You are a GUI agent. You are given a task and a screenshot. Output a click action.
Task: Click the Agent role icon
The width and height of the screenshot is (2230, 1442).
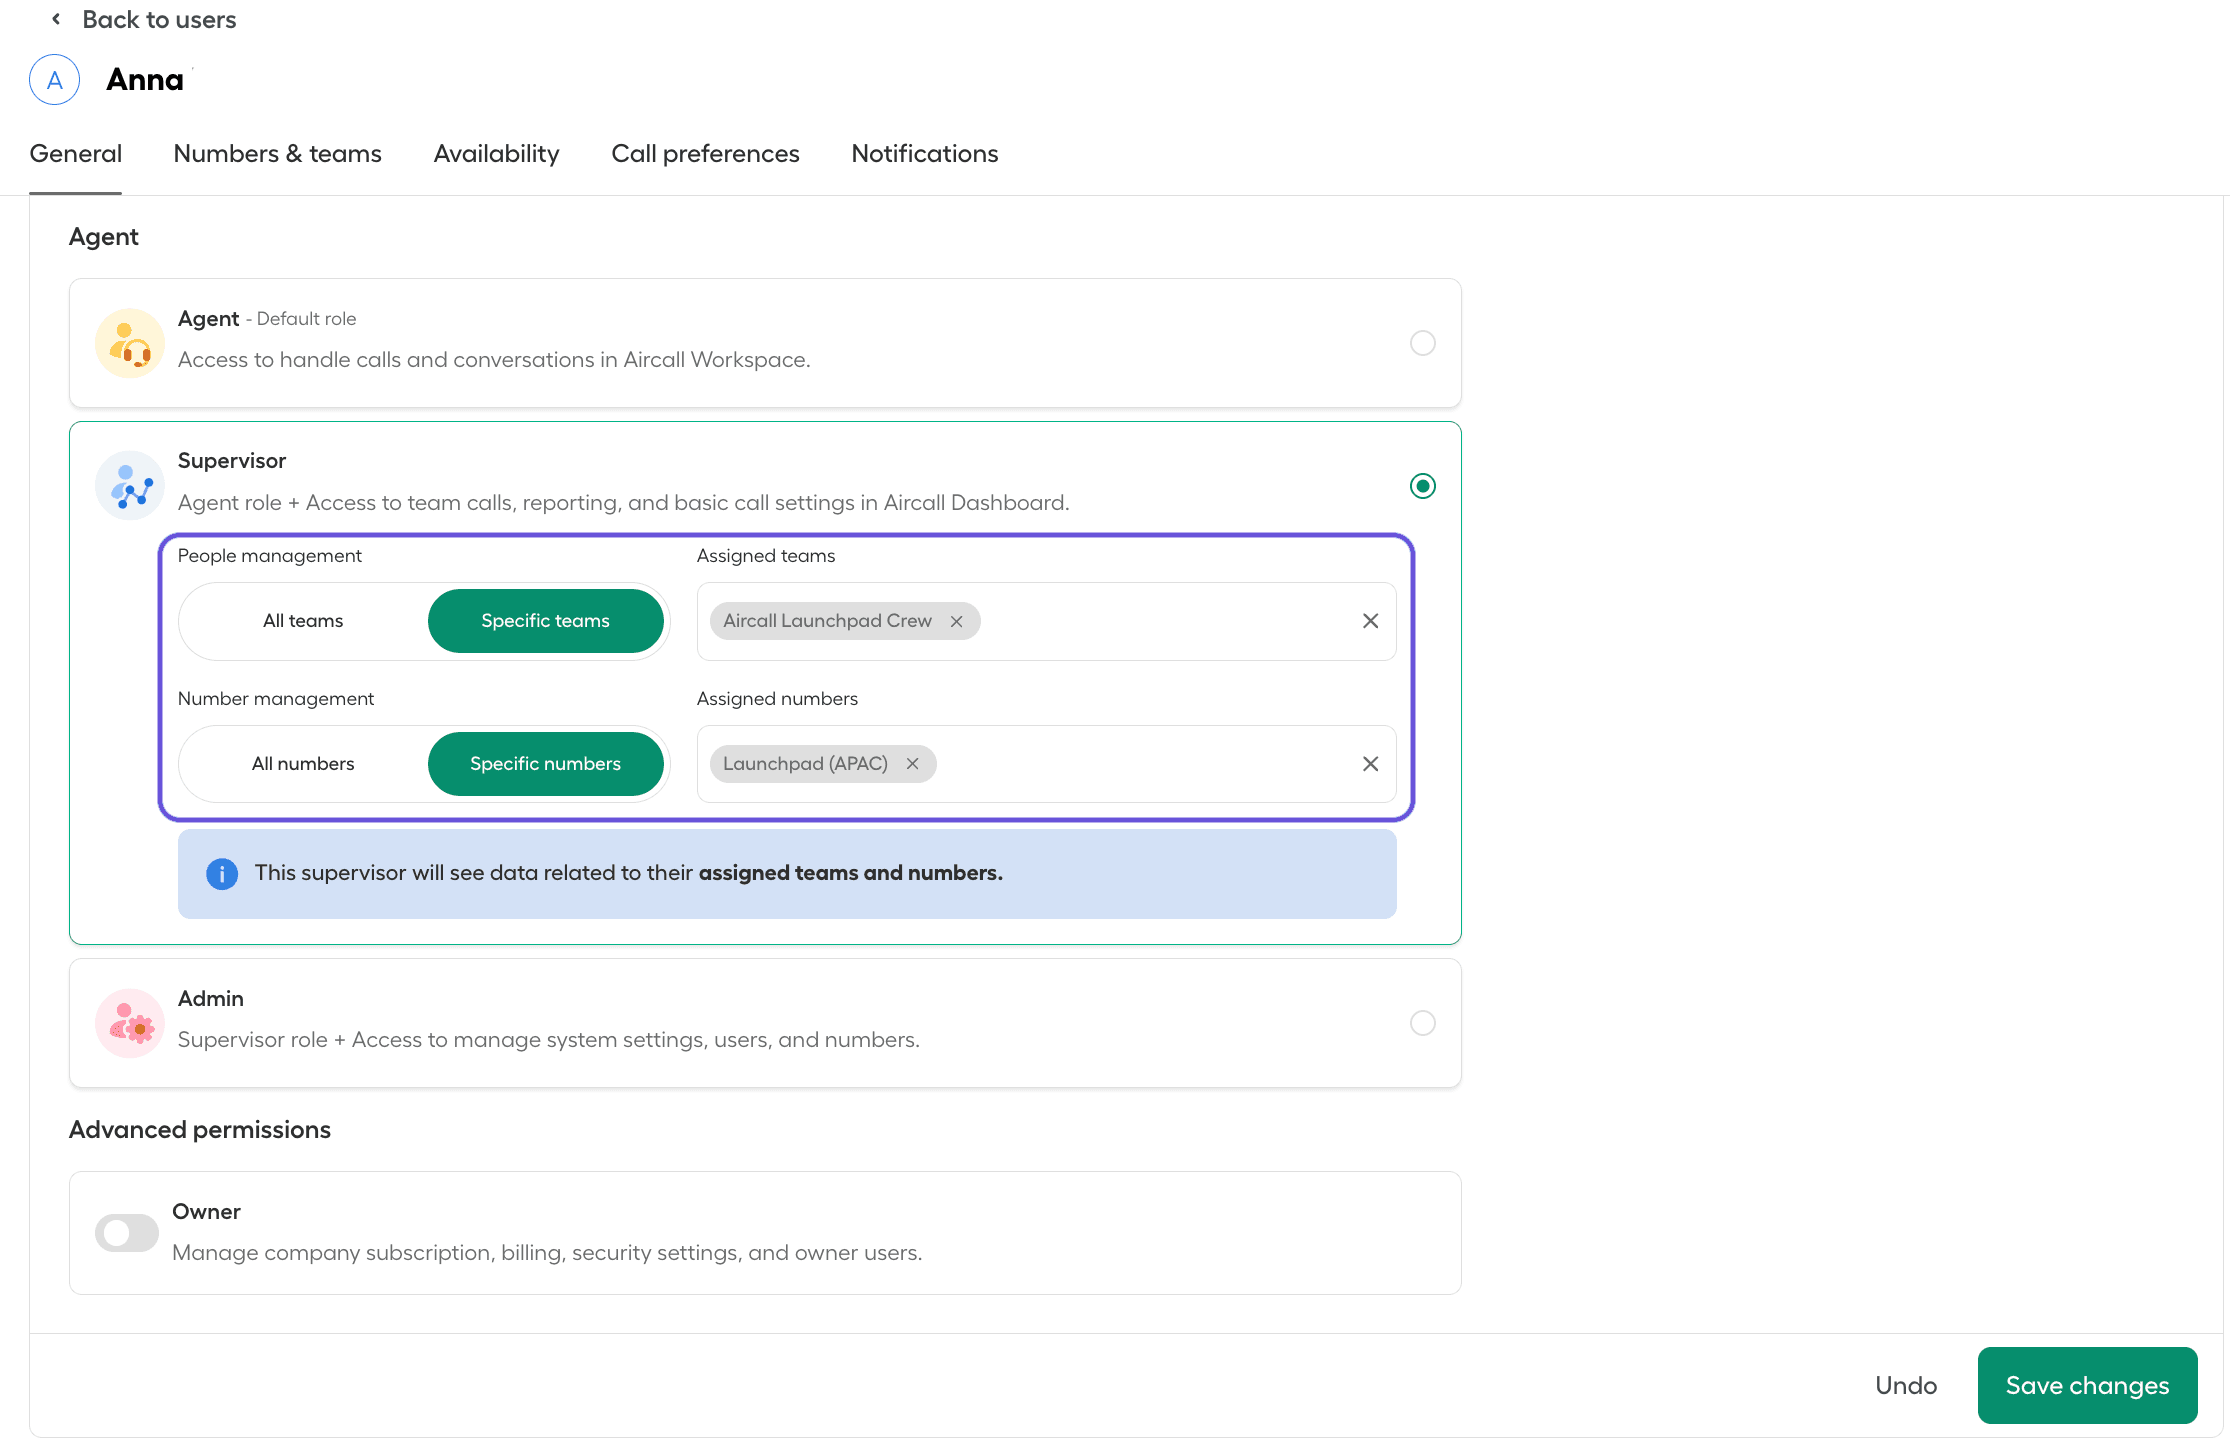(x=129, y=342)
